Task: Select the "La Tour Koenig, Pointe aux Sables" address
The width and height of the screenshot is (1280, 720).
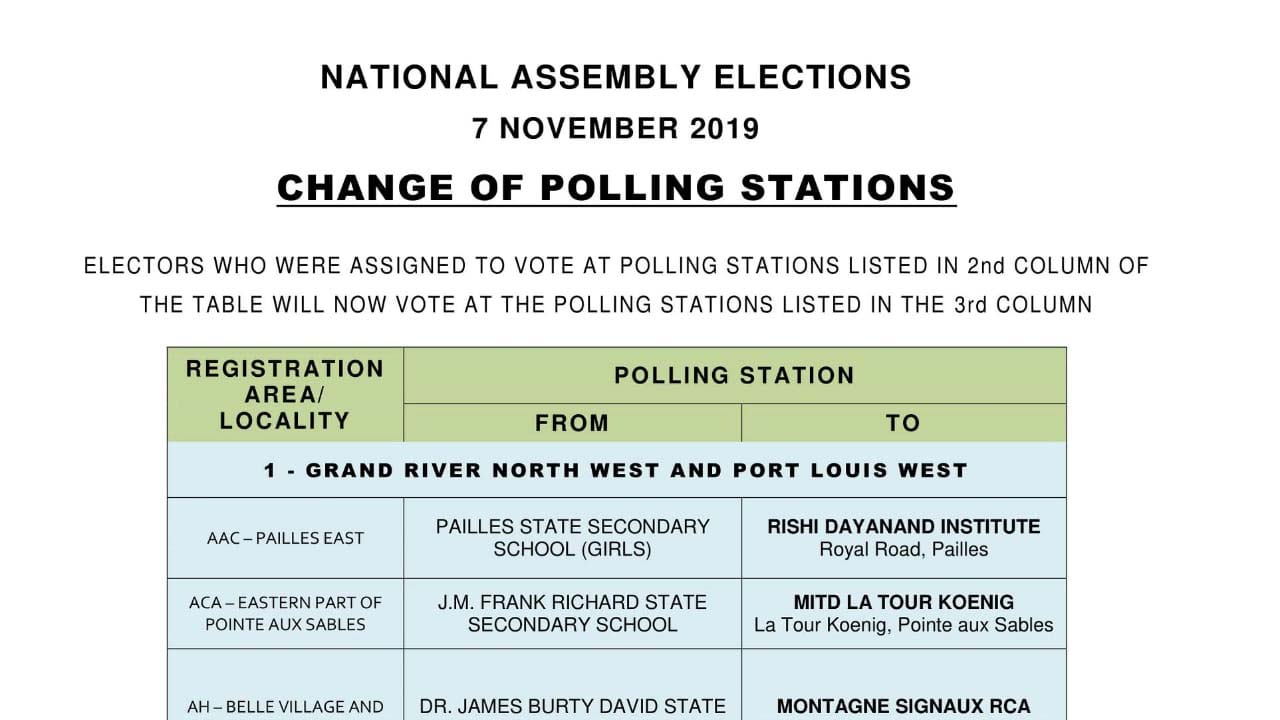Action: coord(903,626)
